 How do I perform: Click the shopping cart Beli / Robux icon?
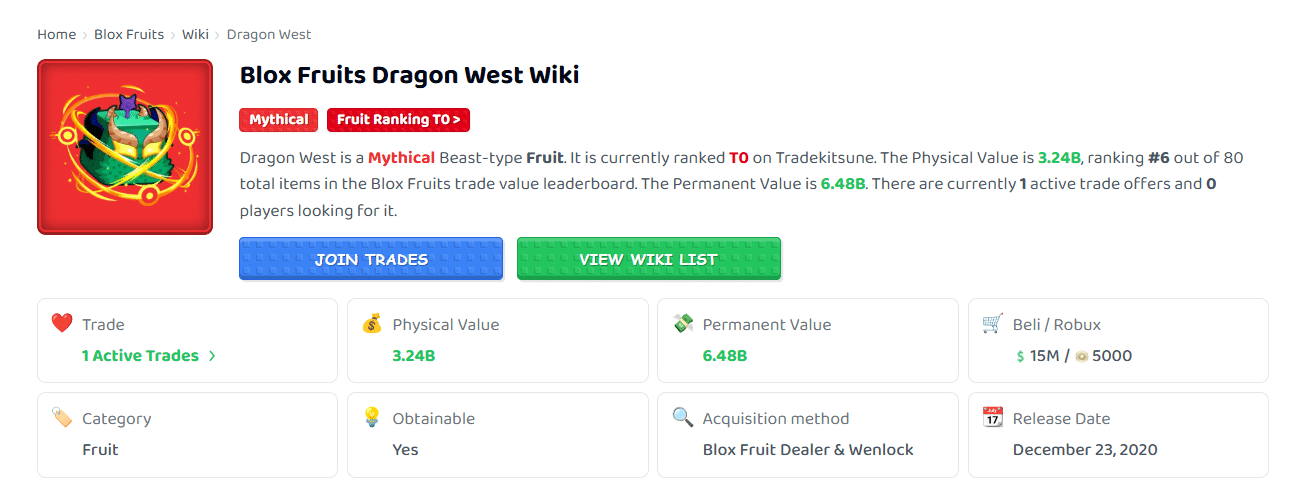coord(993,324)
